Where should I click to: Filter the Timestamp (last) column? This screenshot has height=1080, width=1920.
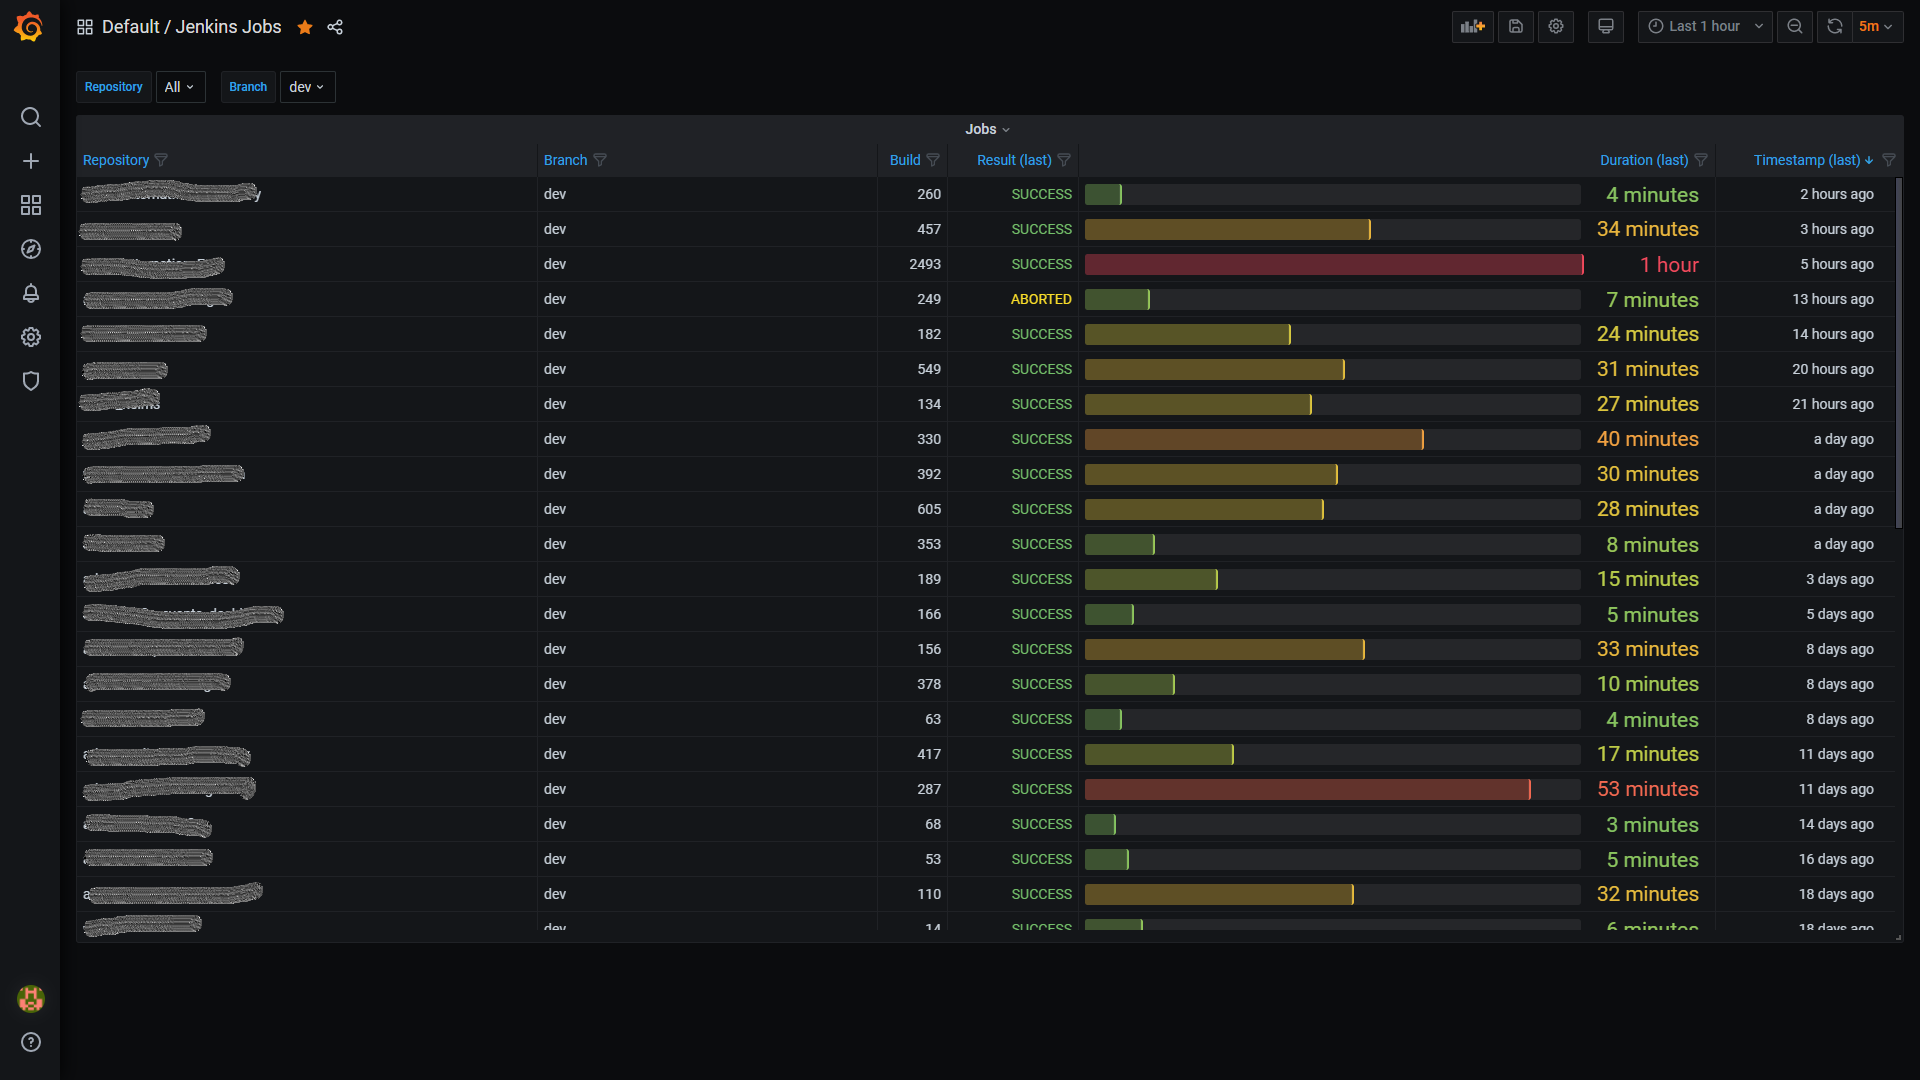click(x=1889, y=160)
